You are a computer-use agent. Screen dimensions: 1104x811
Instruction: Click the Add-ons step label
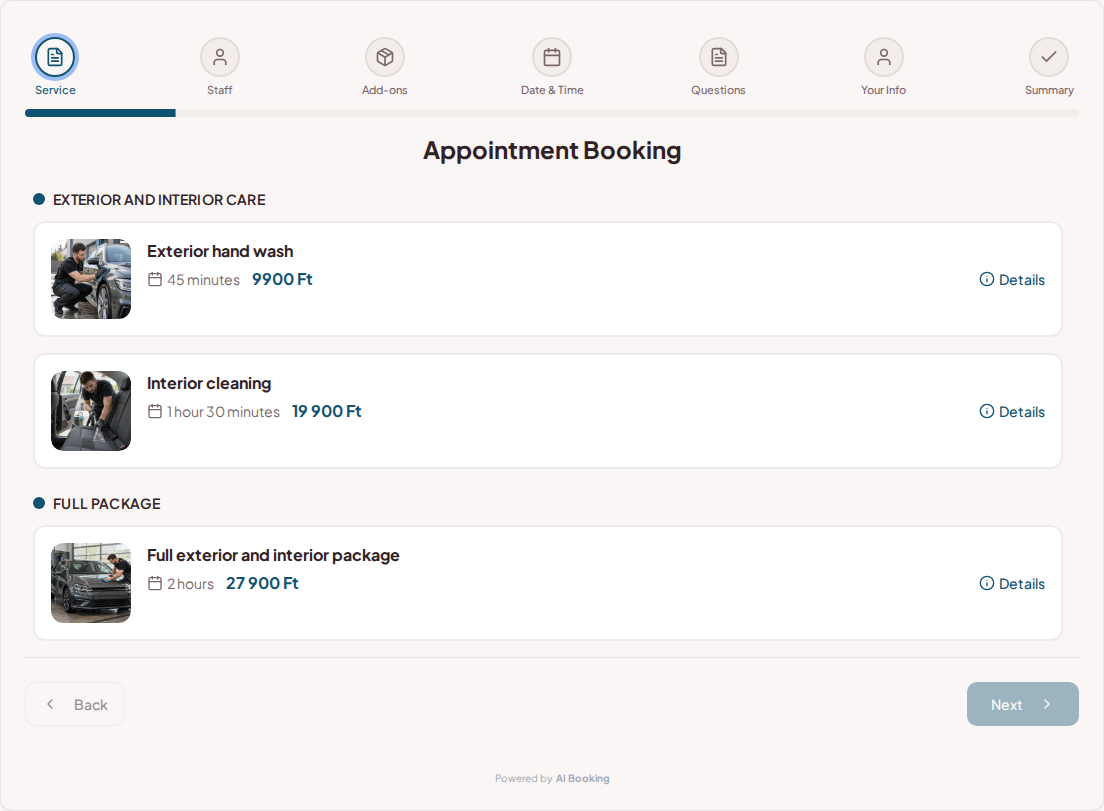[384, 90]
